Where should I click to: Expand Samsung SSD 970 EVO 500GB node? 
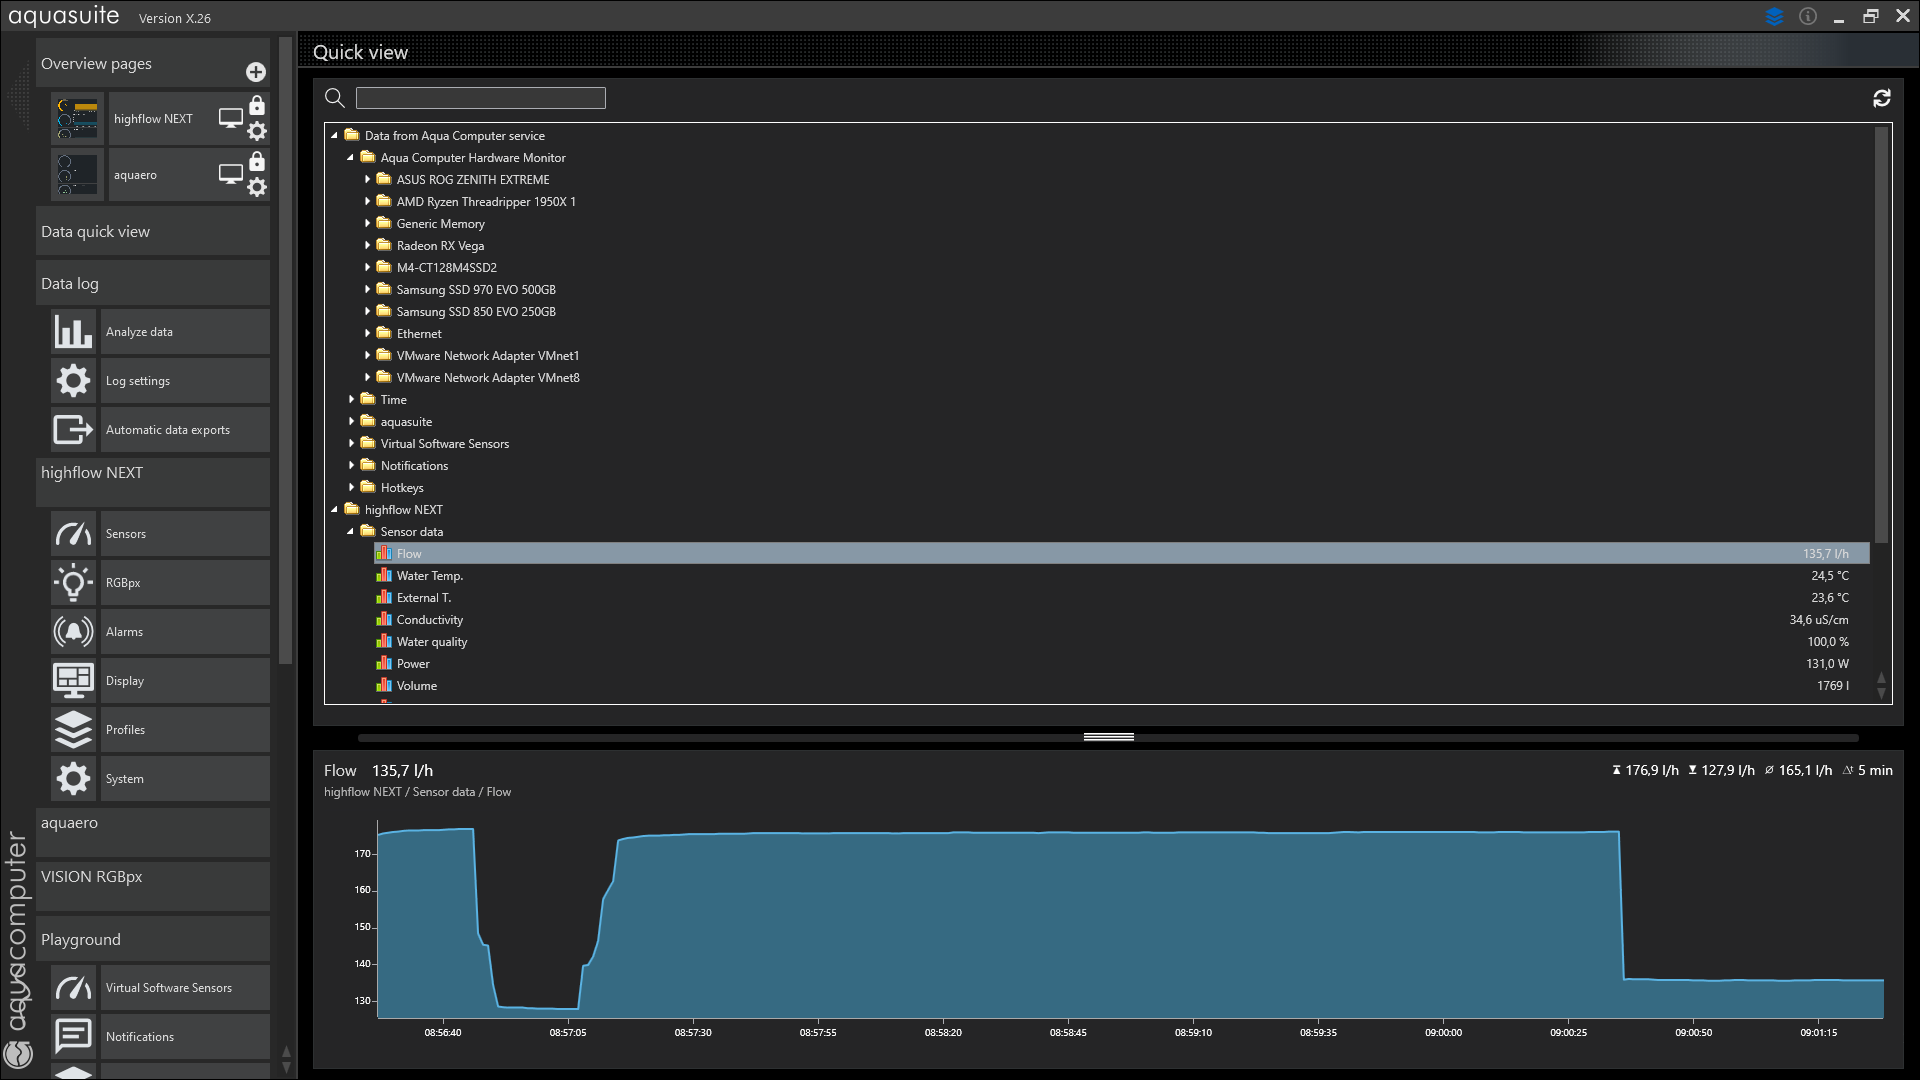point(367,289)
